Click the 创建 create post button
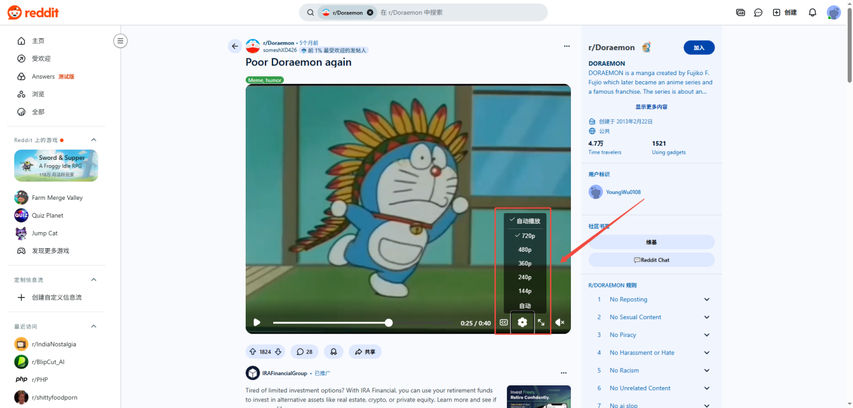The width and height of the screenshot is (853, 408). 784,13
